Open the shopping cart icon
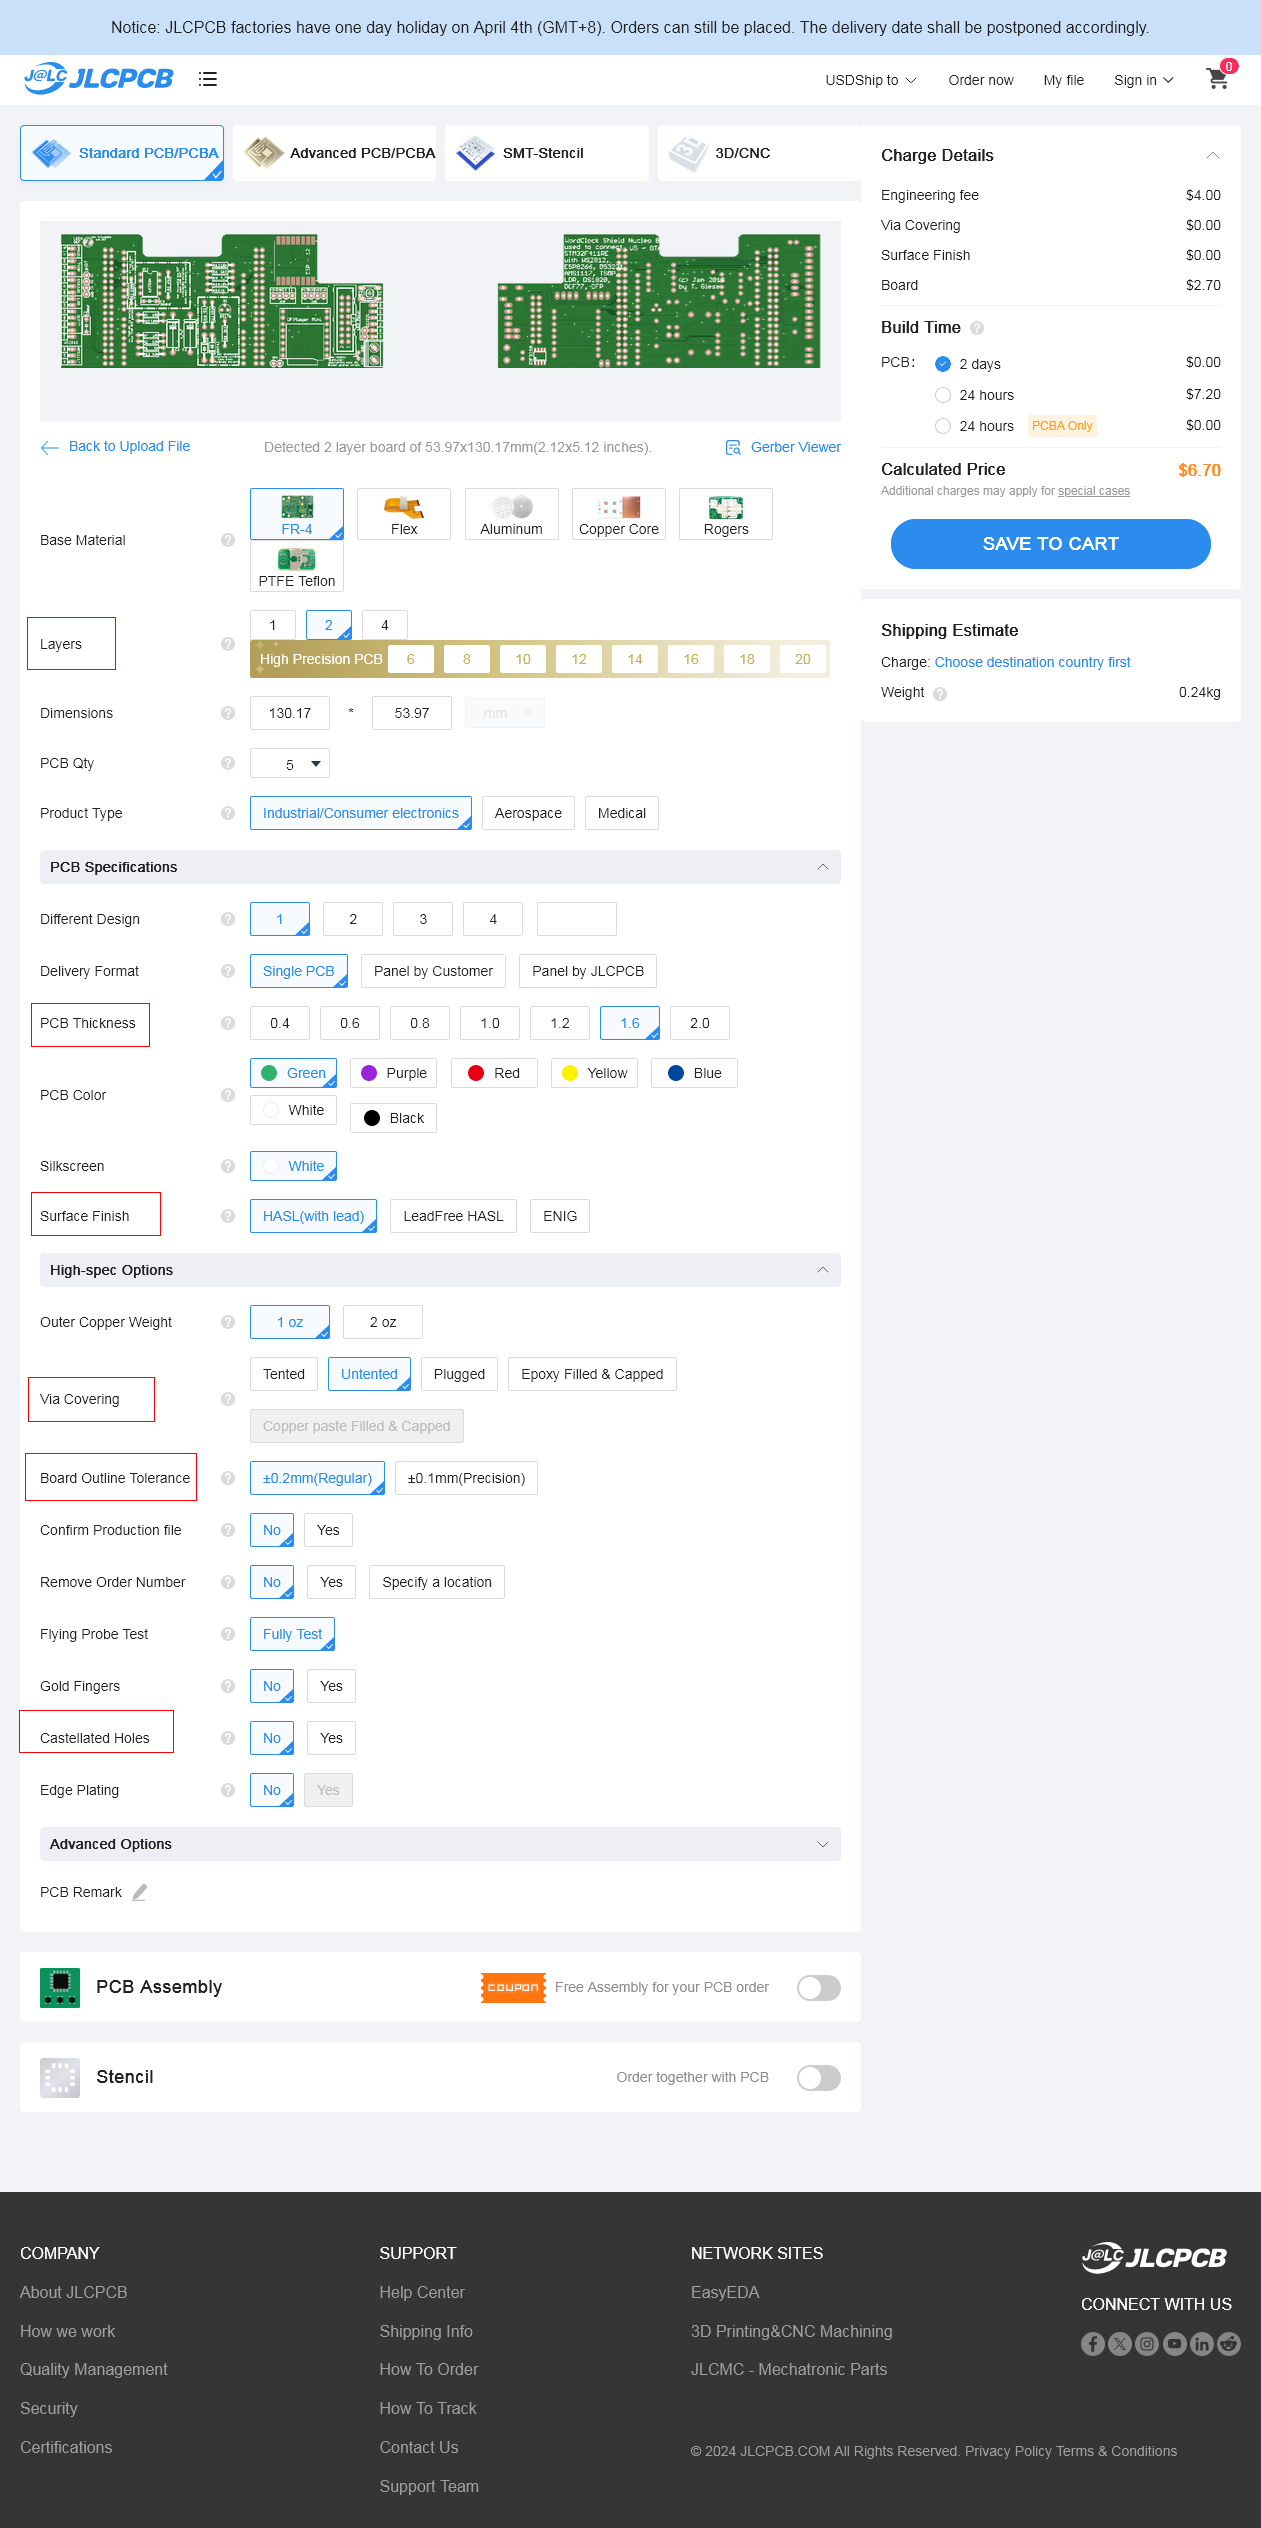 tap(1217, 79)
